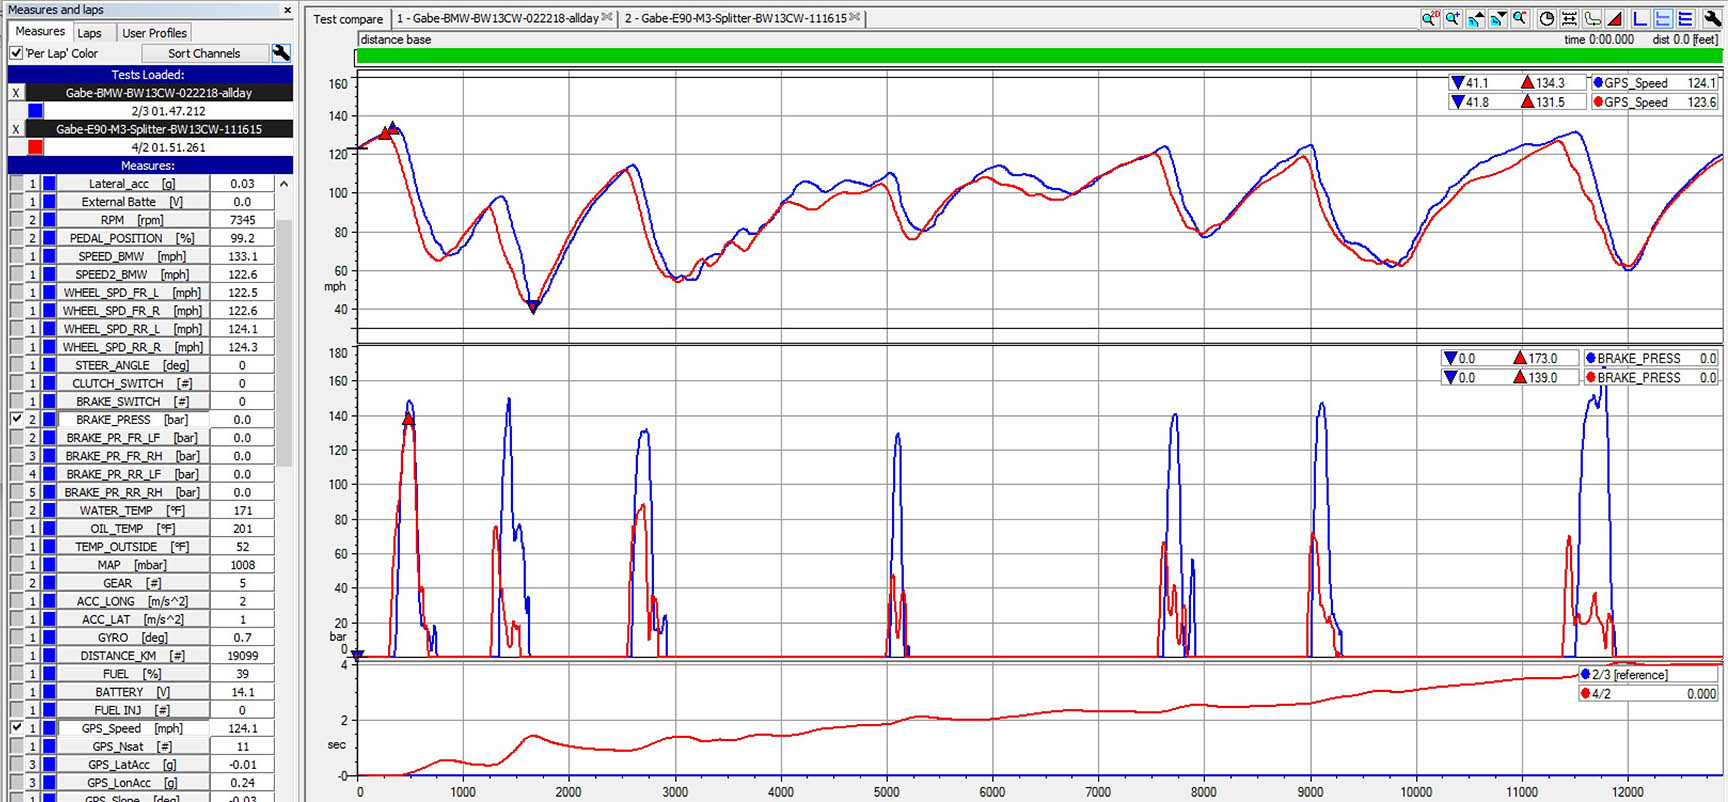Click the DISTANCE_KM value 19099

click(242, 656)
